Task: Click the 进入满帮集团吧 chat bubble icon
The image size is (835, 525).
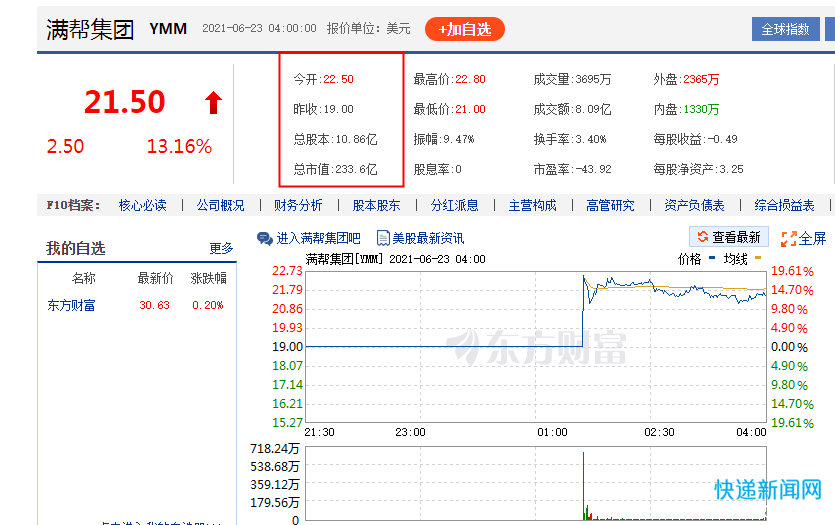Action: tap(265, 238)
